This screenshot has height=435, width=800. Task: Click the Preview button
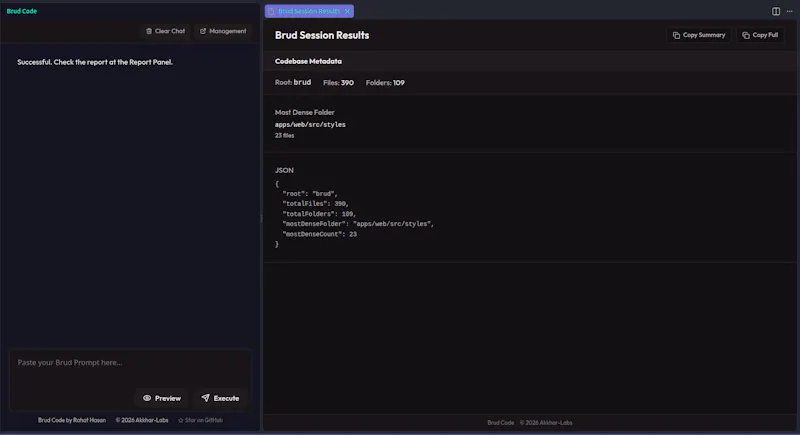(162, 398)
